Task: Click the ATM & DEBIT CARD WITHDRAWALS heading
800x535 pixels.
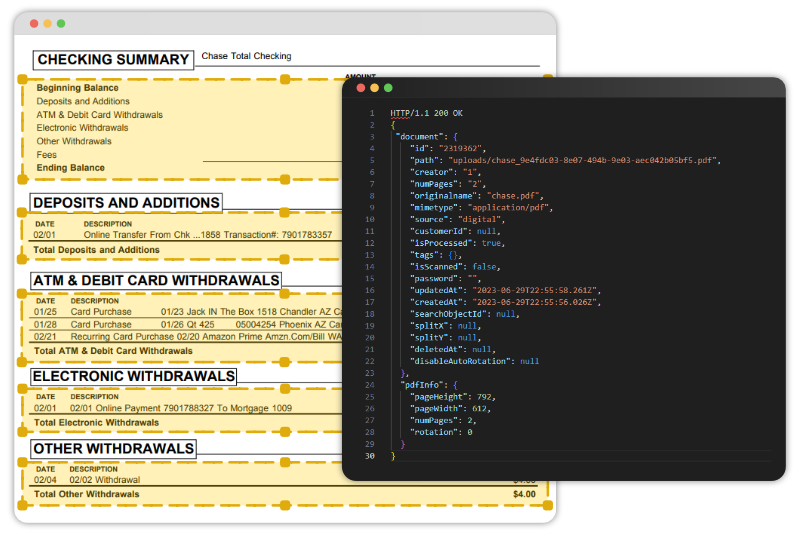Action: coord(156,280)
